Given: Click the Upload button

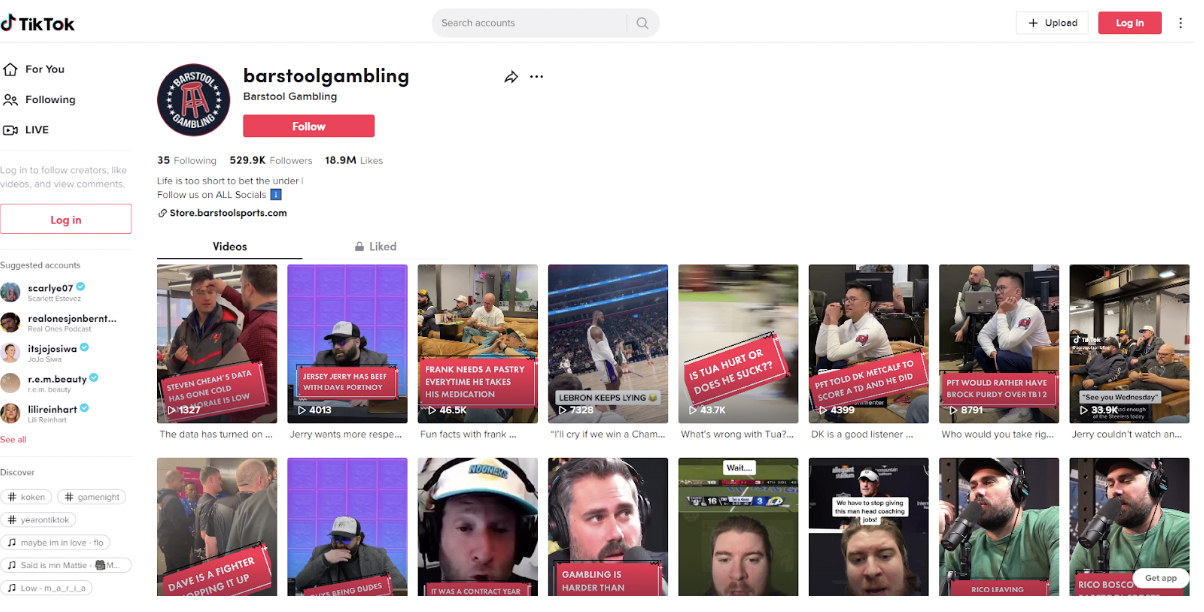Looking at the screenshot, I should (1052, 23).
